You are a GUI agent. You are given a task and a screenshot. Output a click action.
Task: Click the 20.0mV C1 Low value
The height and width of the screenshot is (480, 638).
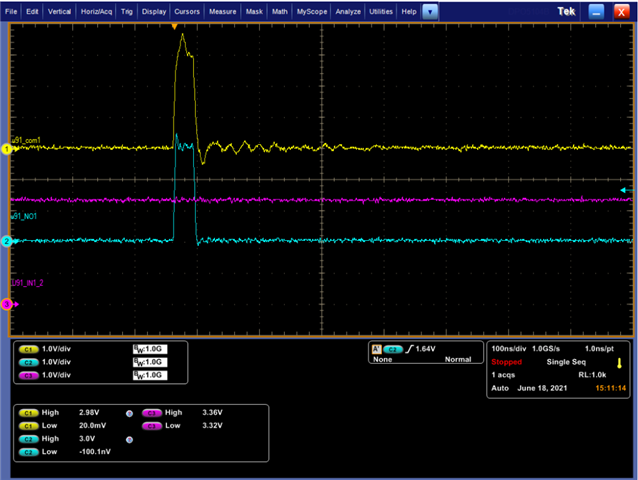pyautogui.click(x=92, y=425)
